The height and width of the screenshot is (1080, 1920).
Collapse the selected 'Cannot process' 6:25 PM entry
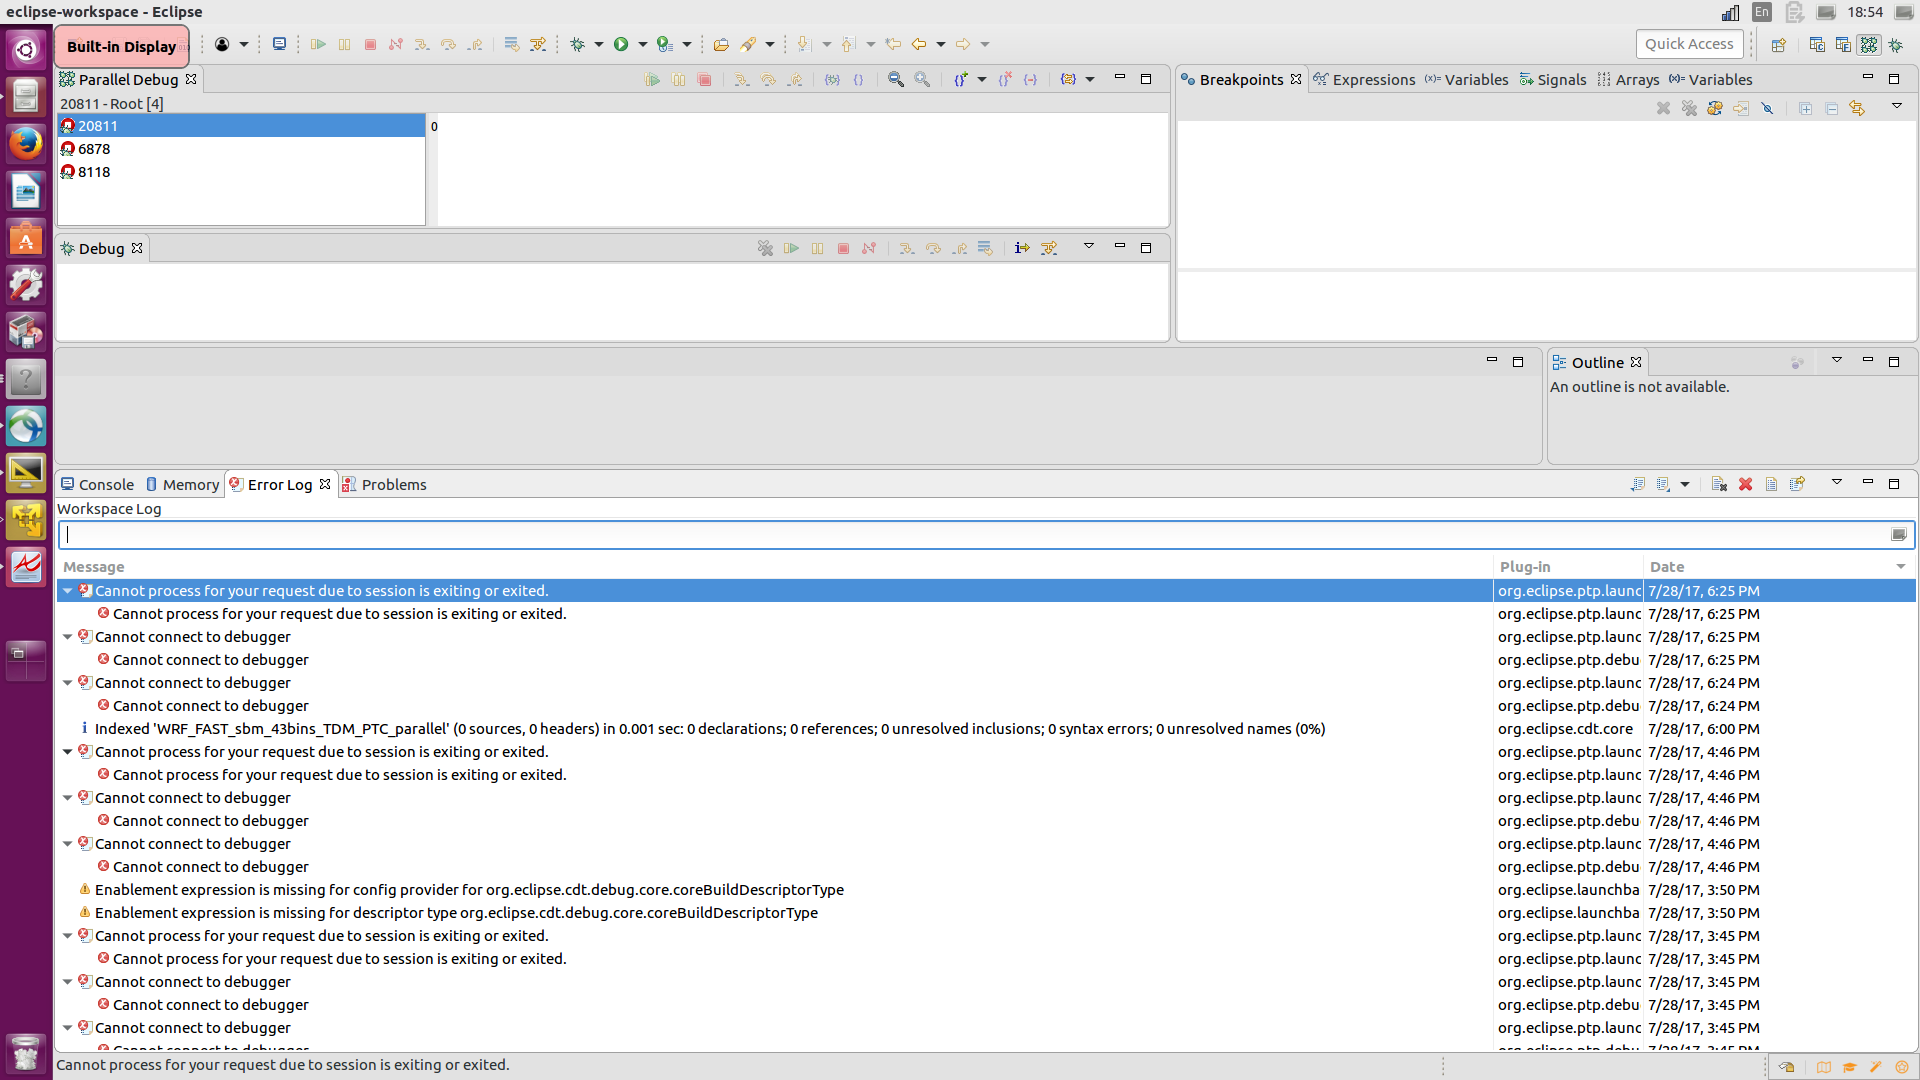point(67,591)
